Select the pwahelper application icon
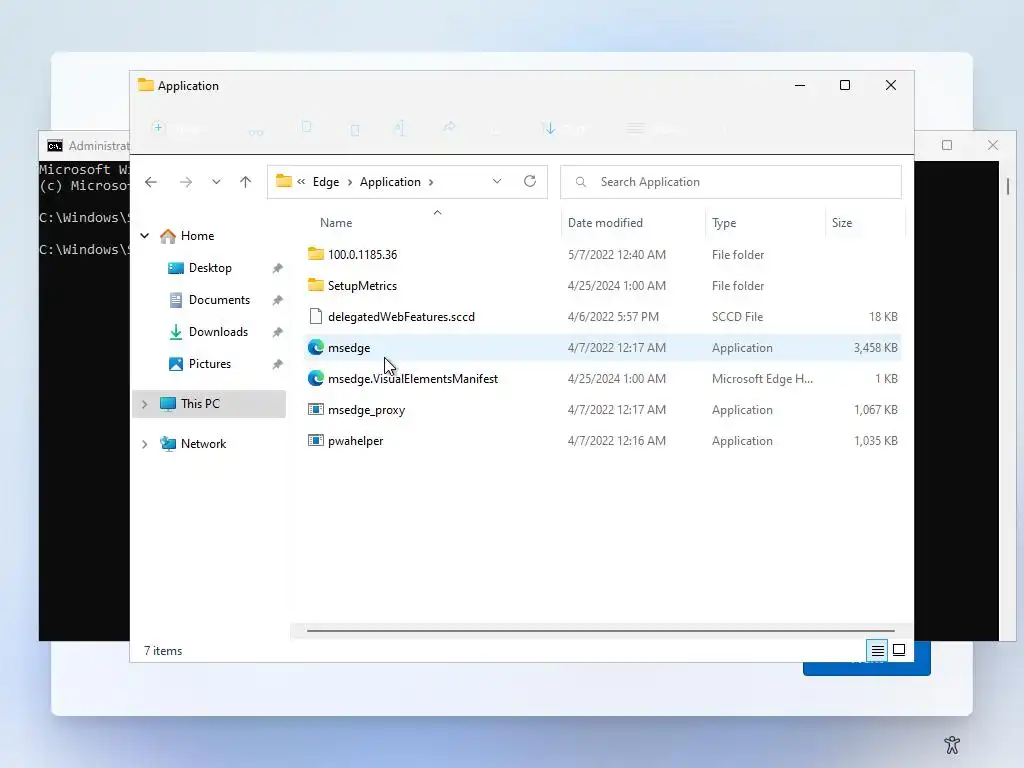1024x768 pixels. pyautogui.click(x=316, y=441)
